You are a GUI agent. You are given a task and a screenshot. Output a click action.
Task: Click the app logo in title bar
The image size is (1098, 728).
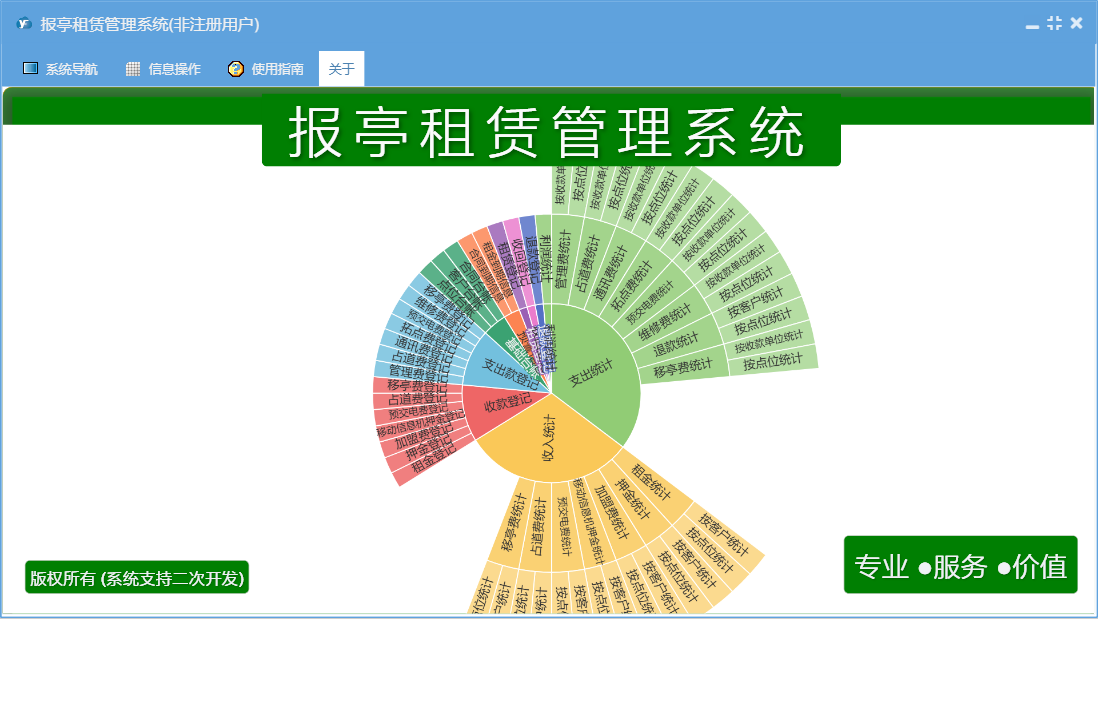point(25,24)
